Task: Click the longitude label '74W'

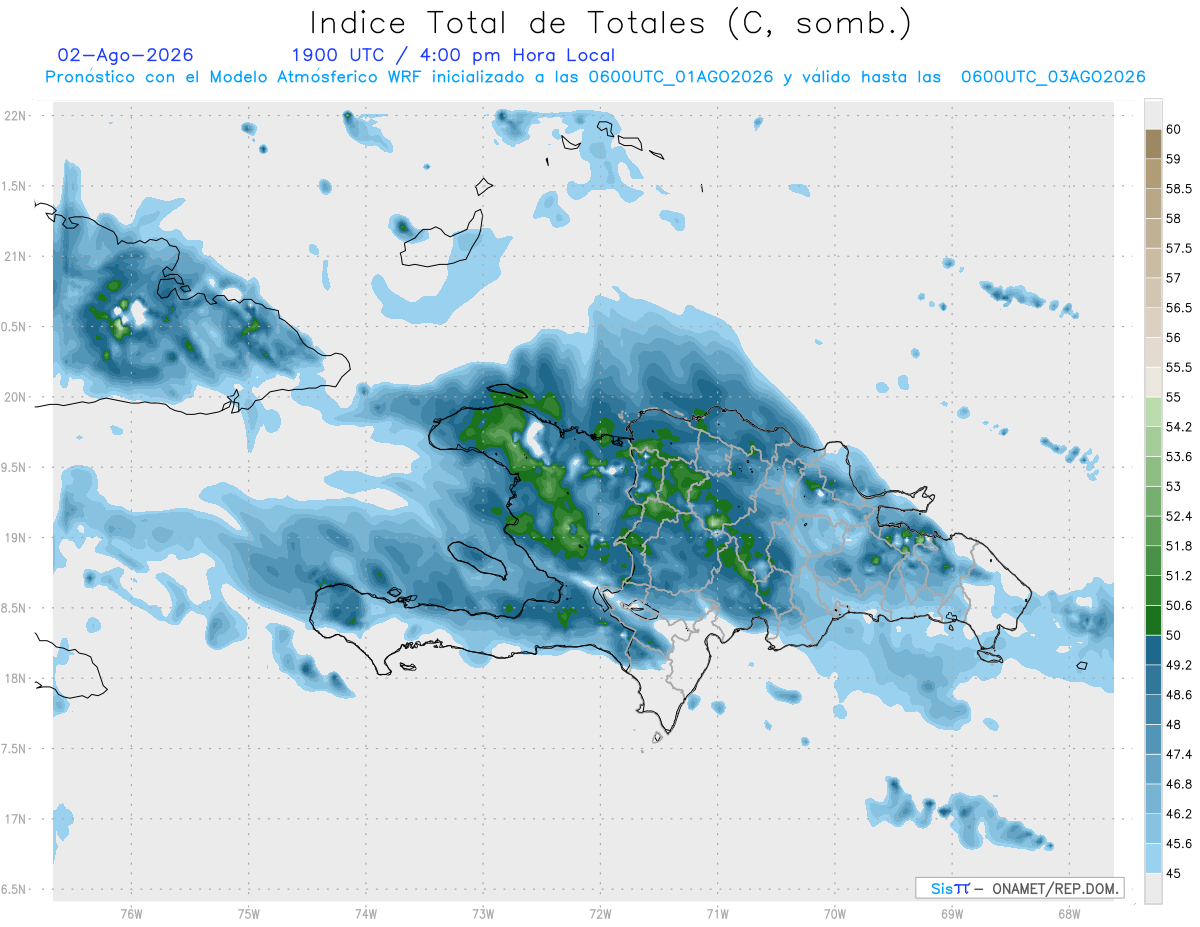Action: pos(365,913)
